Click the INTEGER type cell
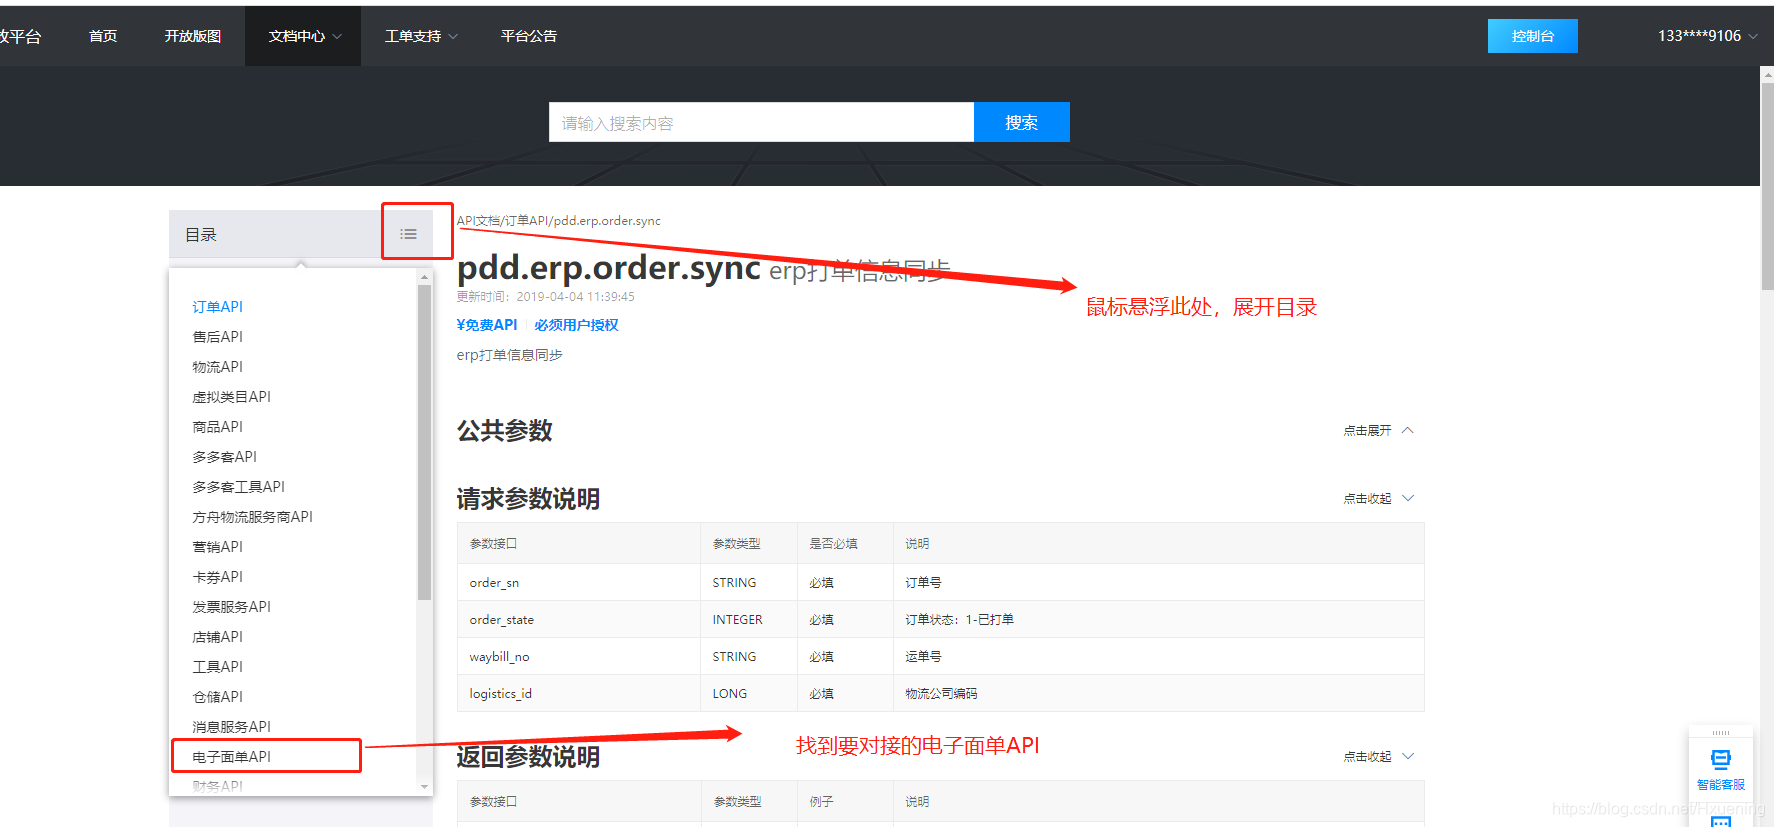 749,619
